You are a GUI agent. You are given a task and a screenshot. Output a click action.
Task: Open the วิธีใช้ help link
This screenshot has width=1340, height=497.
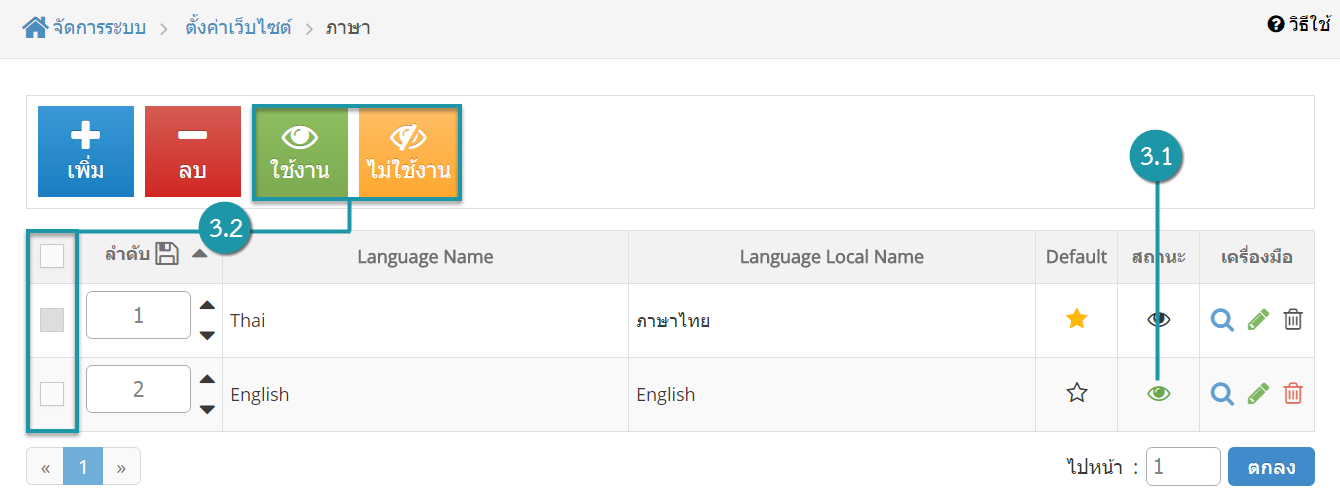(1298, 24)
